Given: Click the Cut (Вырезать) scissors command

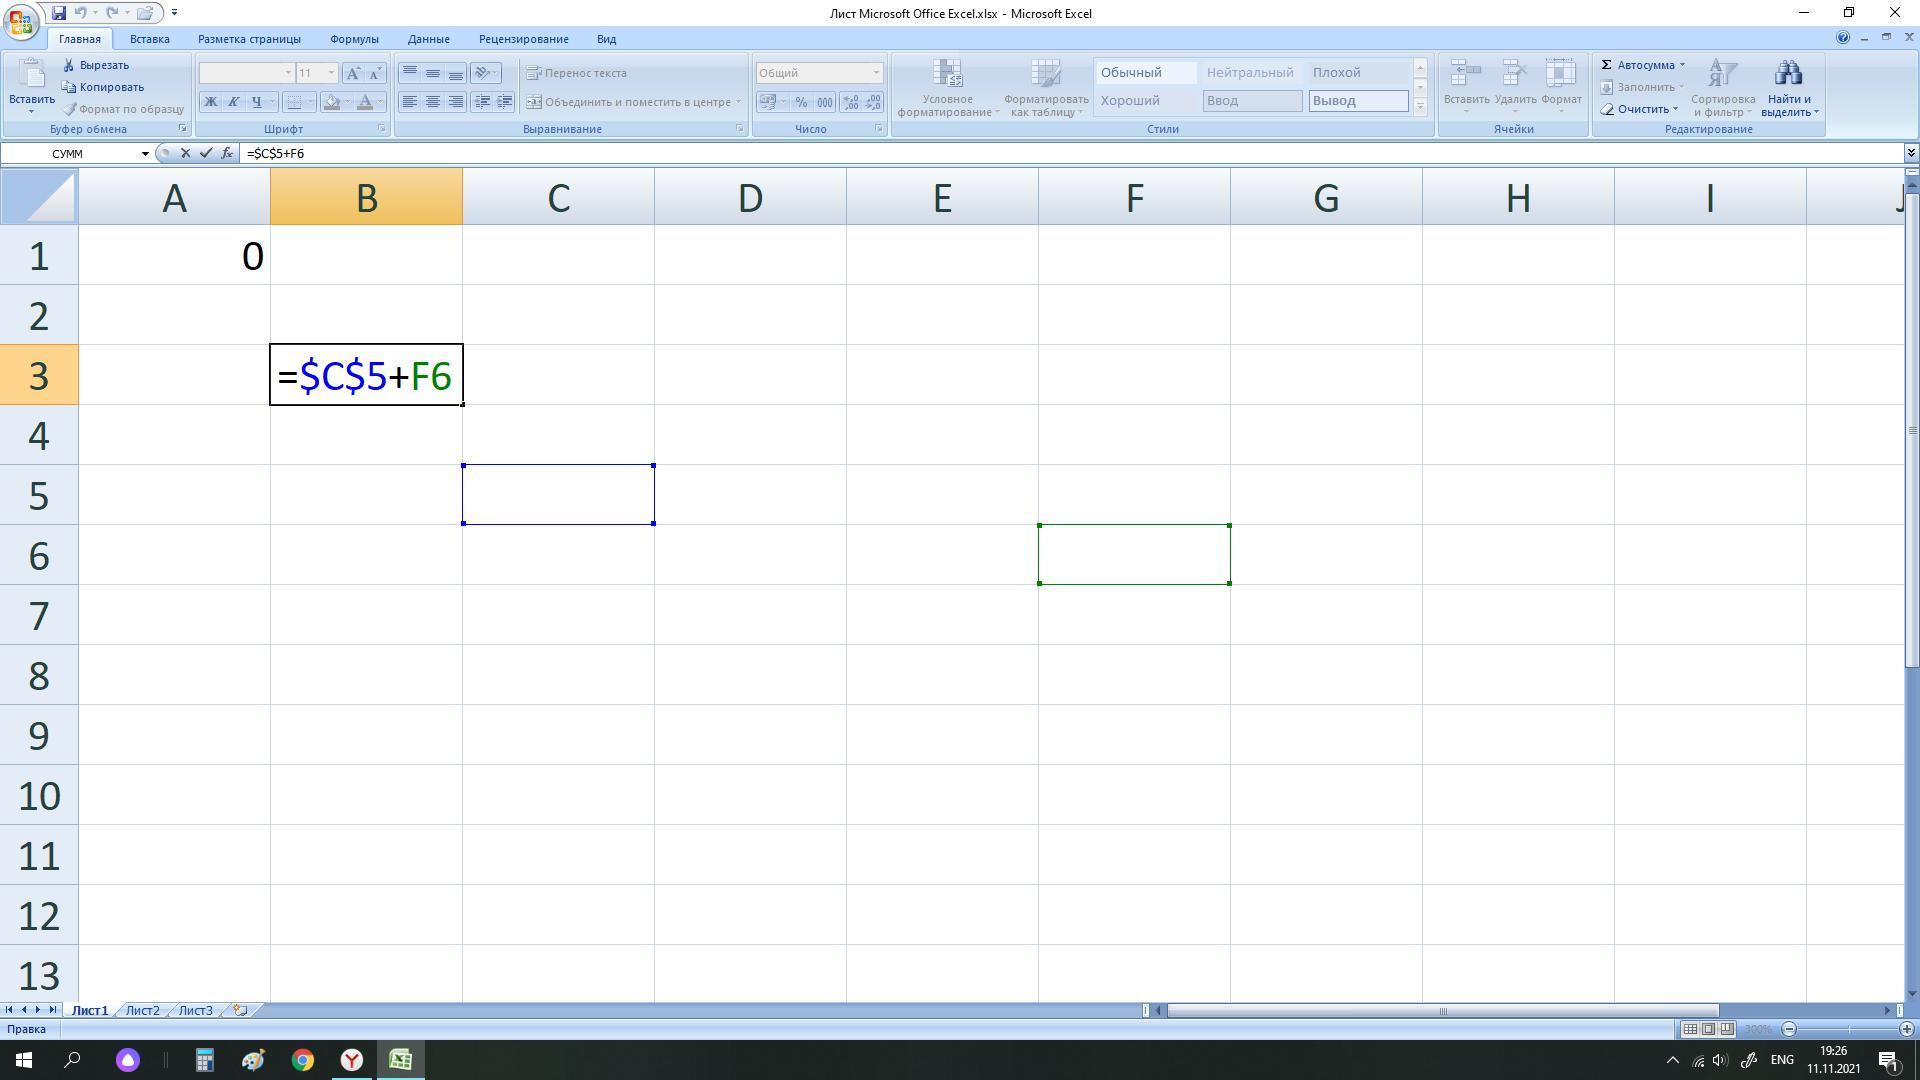Looking at the screenshot, I should [x=95, y=65].
